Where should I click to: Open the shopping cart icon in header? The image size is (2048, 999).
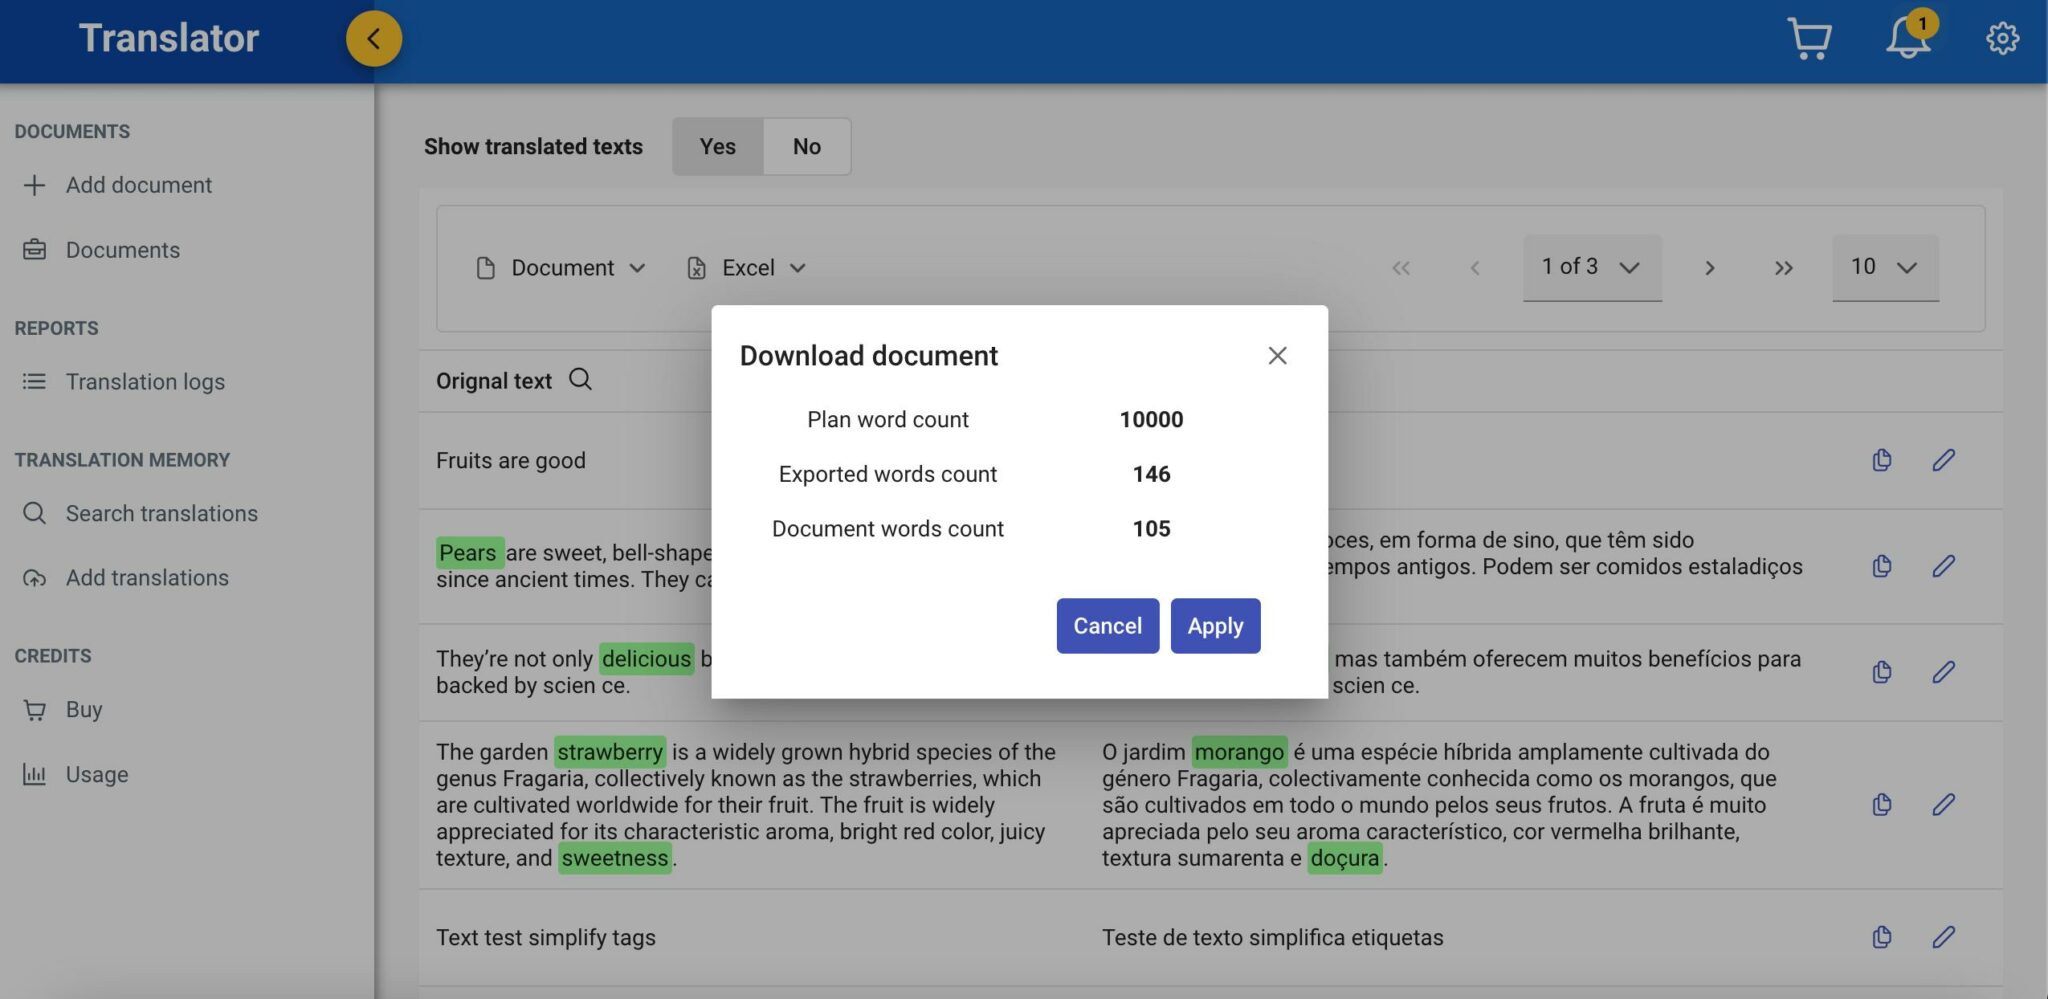click(x=1808, y=39)
